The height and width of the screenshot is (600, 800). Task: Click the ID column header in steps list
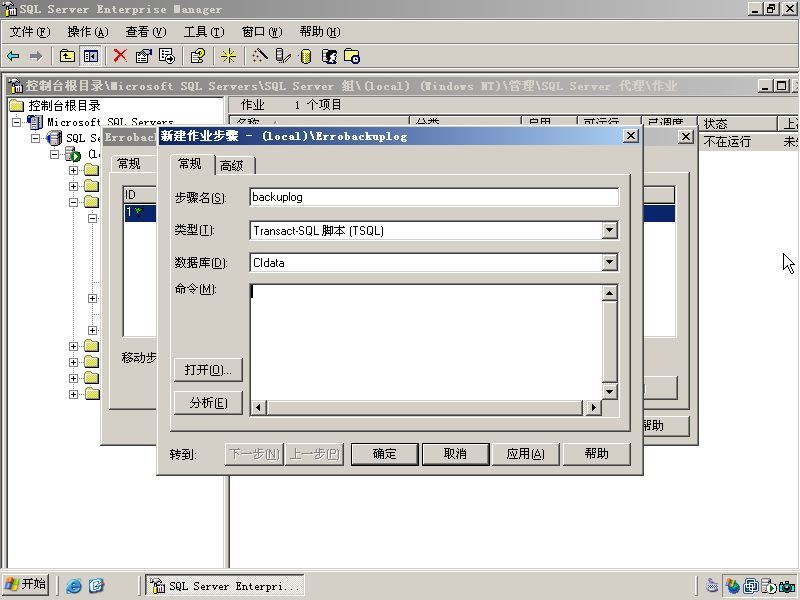coord(140,195)
